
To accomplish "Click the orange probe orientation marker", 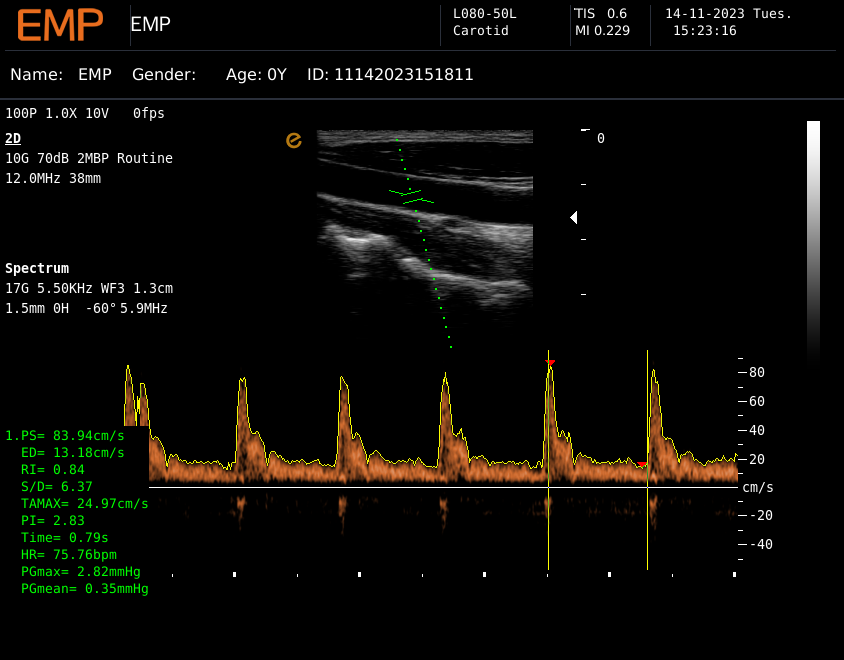I will coord(294,141).
